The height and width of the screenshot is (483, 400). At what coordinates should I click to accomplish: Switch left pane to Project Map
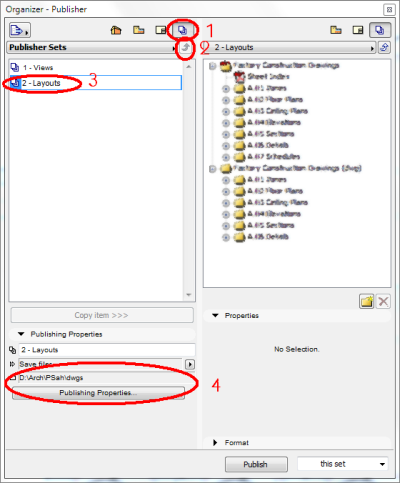pyautogui.click(x=116, y=30)
